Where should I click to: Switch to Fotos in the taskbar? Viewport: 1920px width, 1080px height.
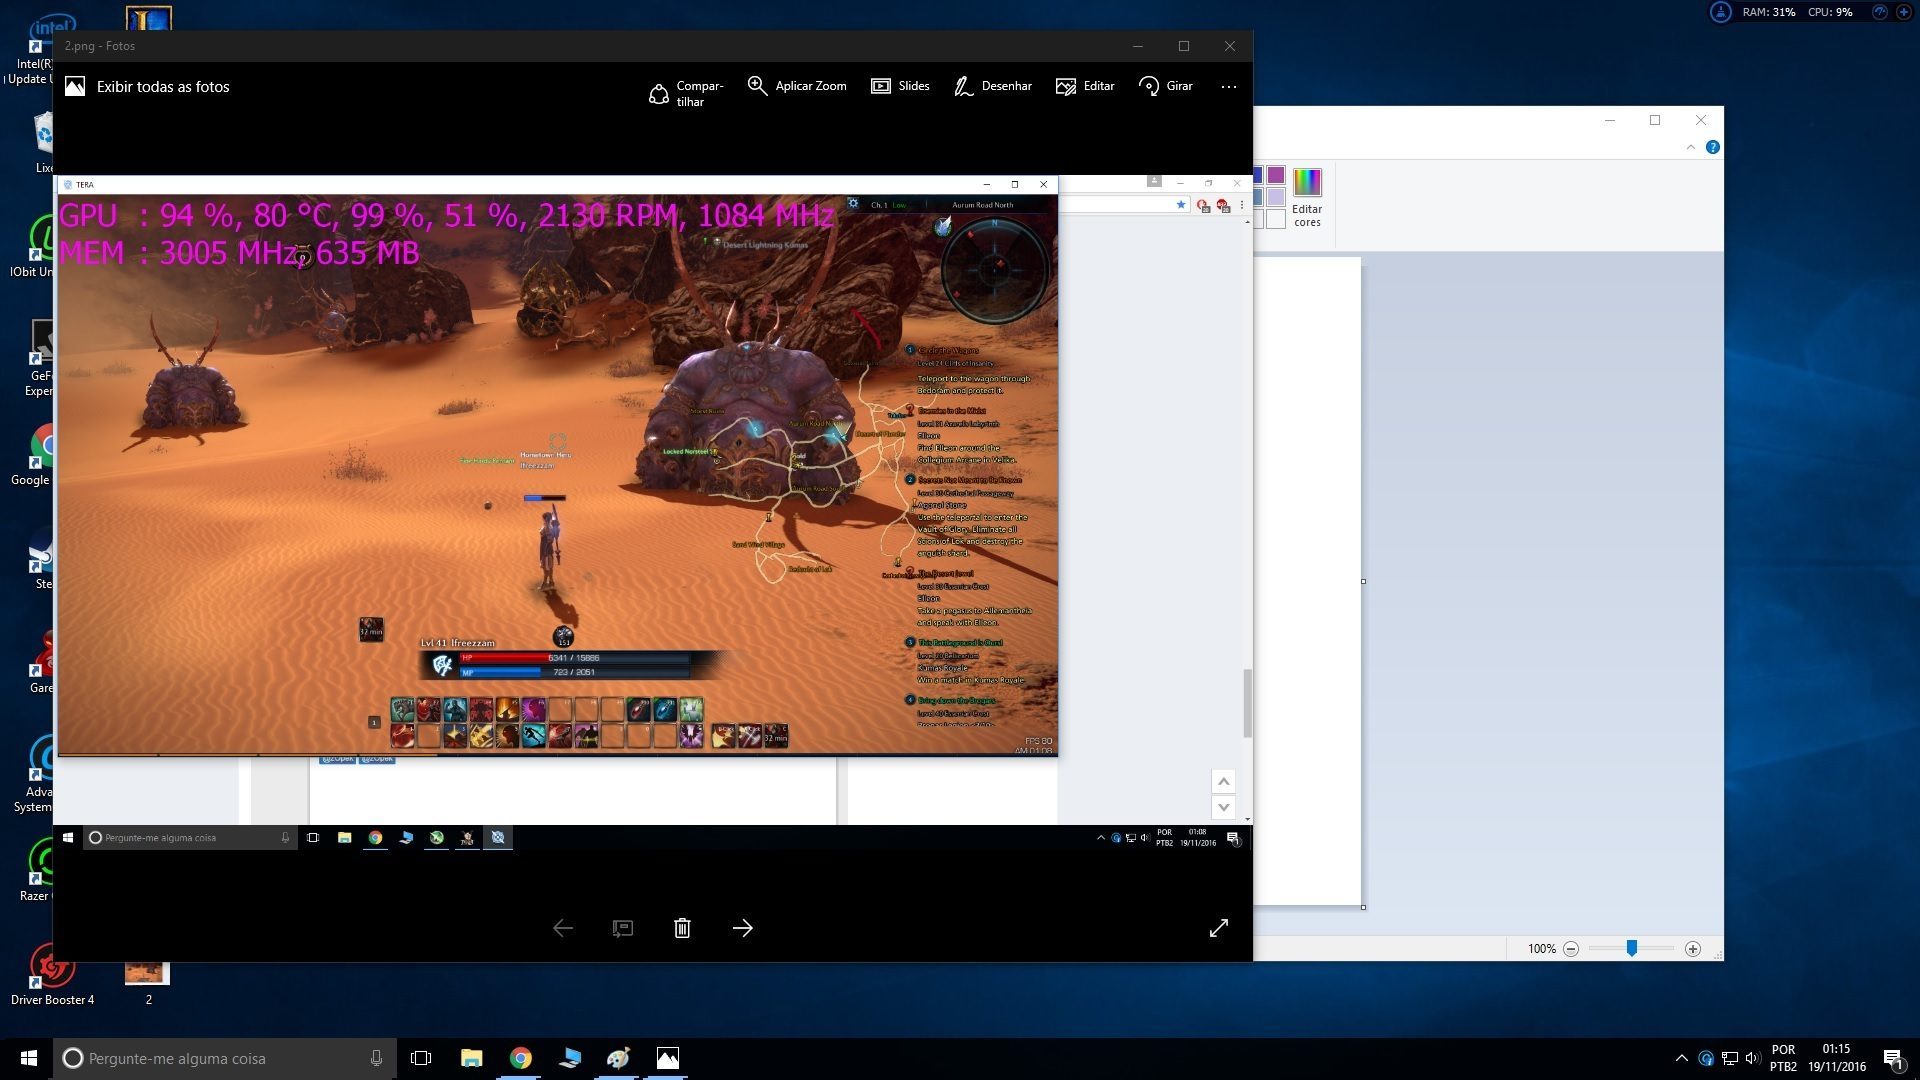(x=668, y=1058)
